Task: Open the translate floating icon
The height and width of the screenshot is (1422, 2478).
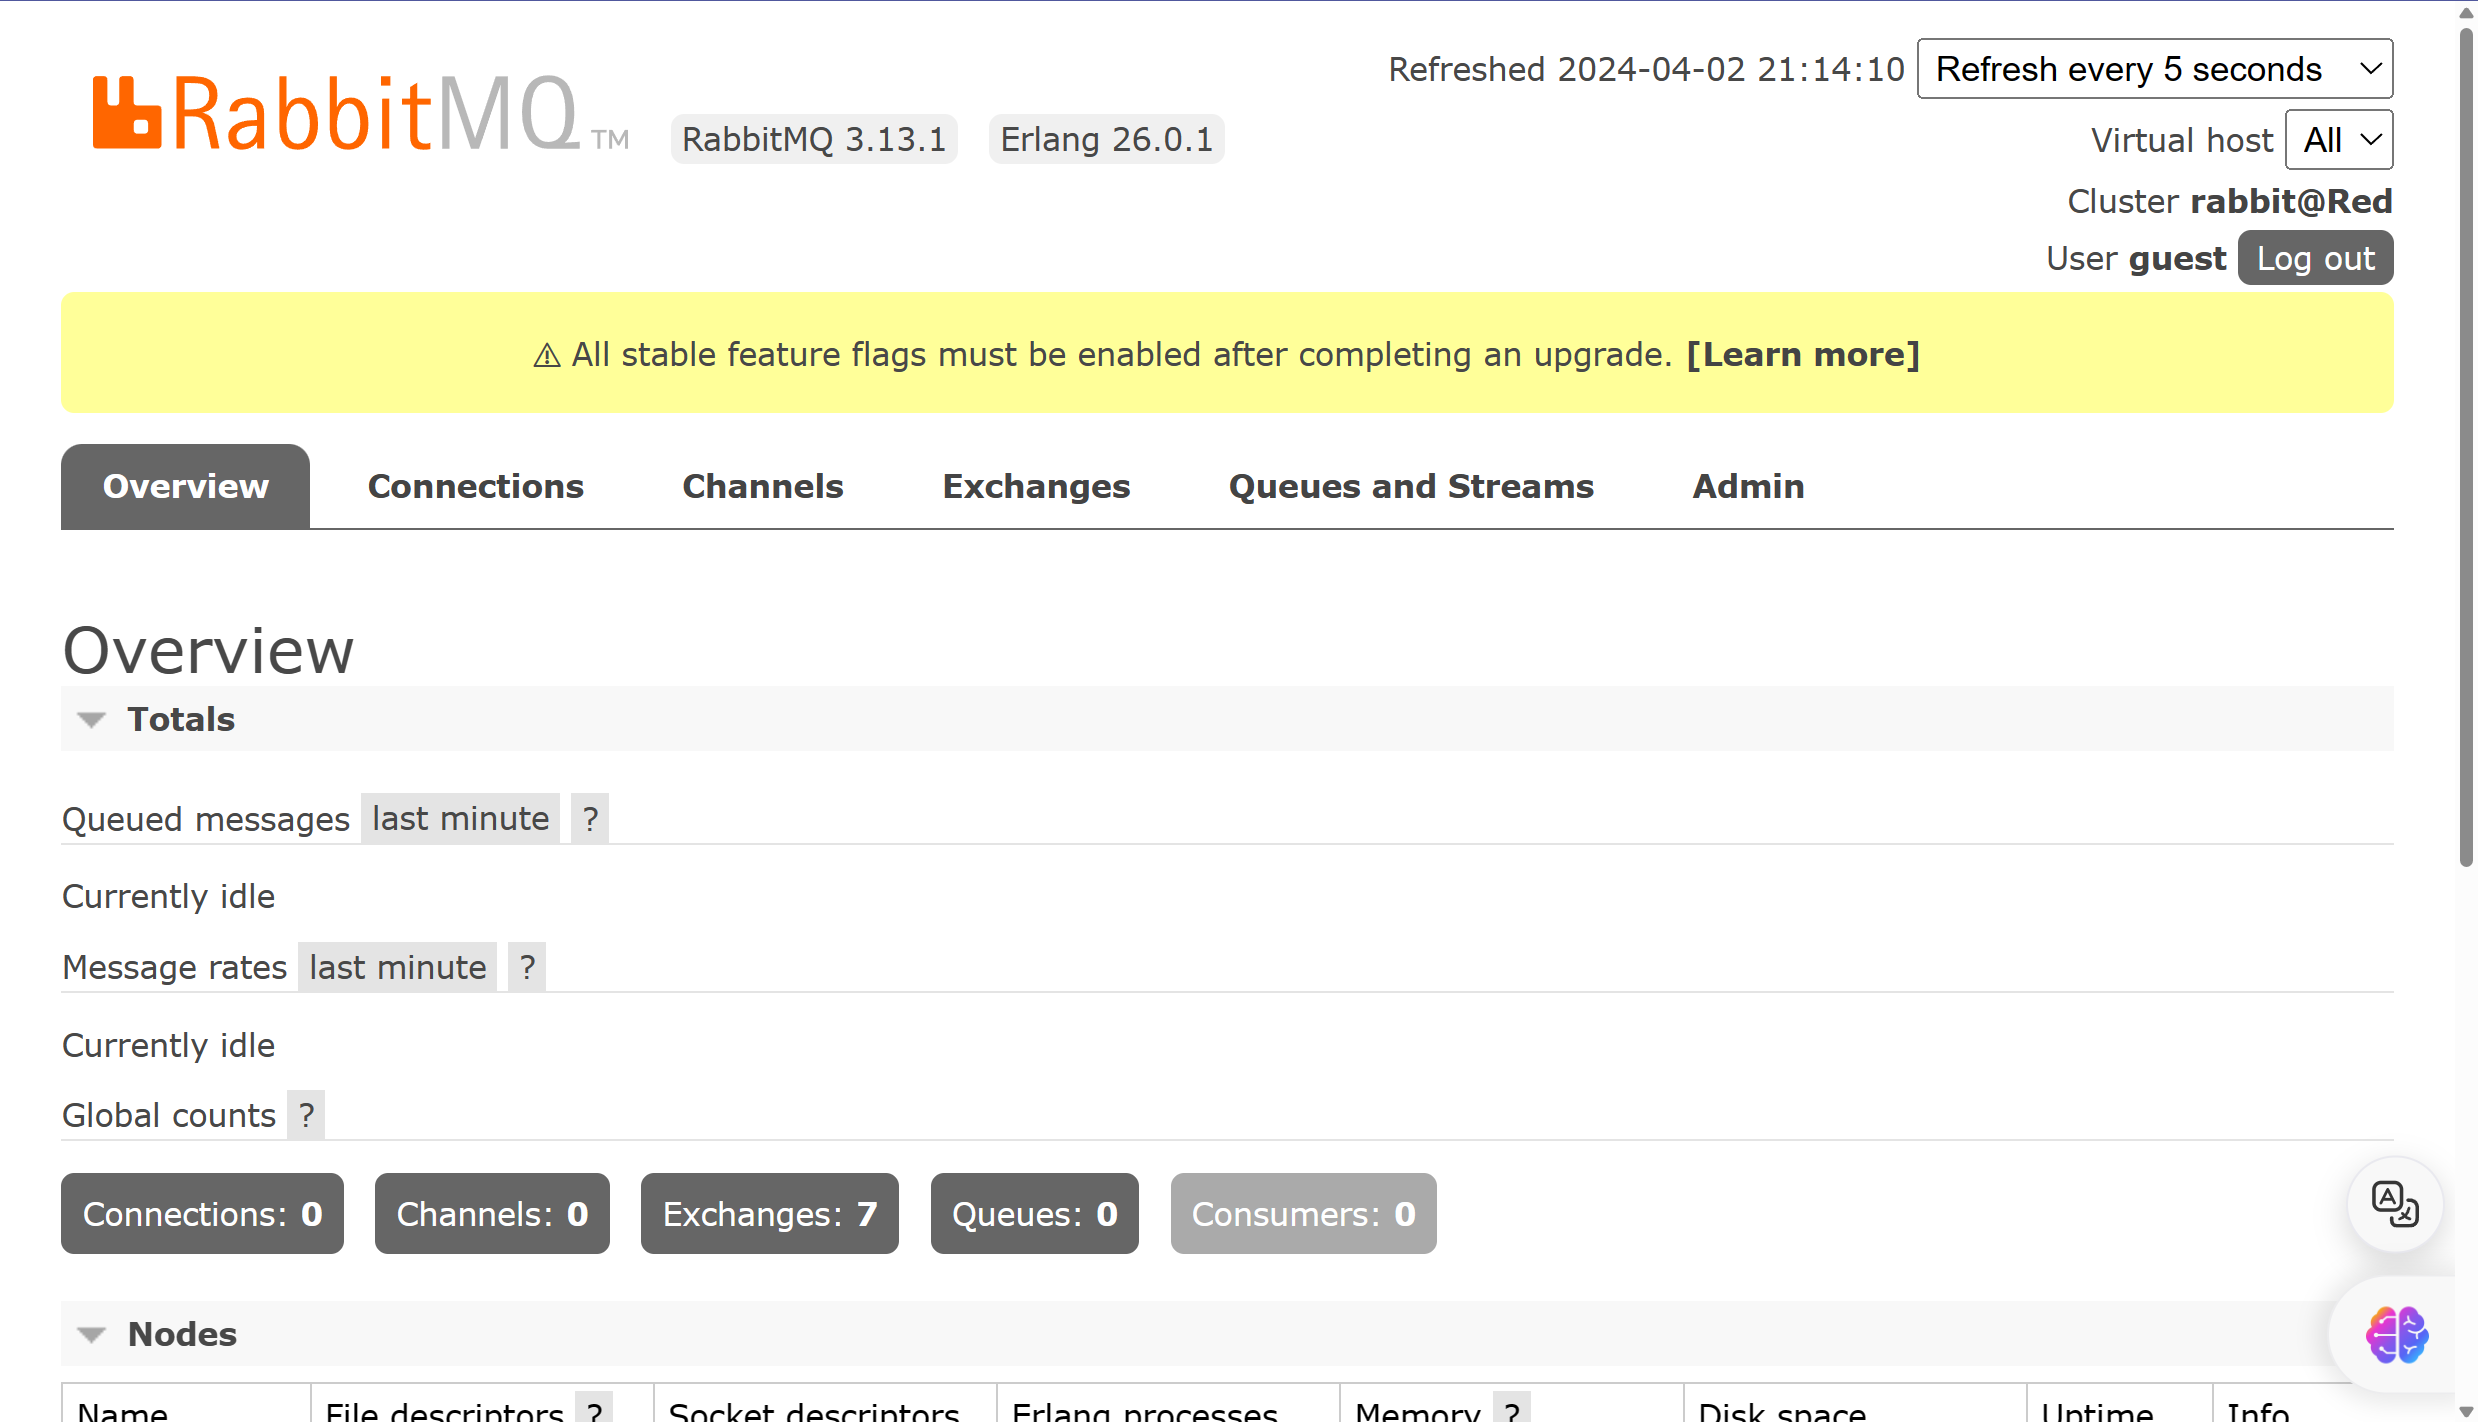Action: click(x=2395, y=1204)
